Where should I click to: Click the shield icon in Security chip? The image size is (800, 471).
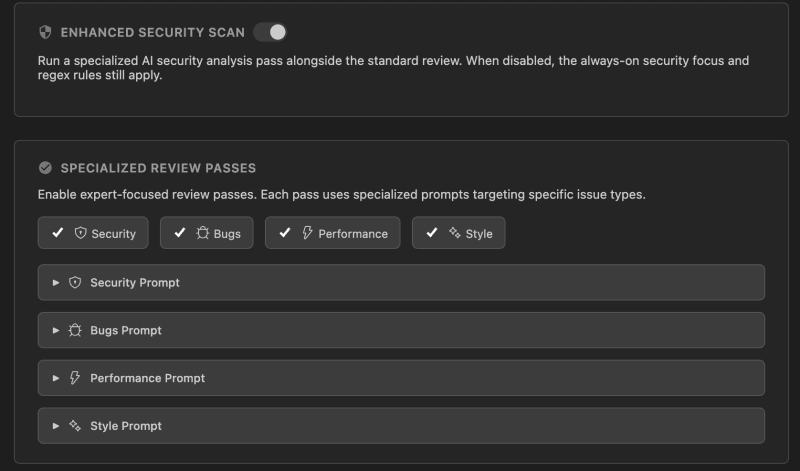[x=81, y=233]
